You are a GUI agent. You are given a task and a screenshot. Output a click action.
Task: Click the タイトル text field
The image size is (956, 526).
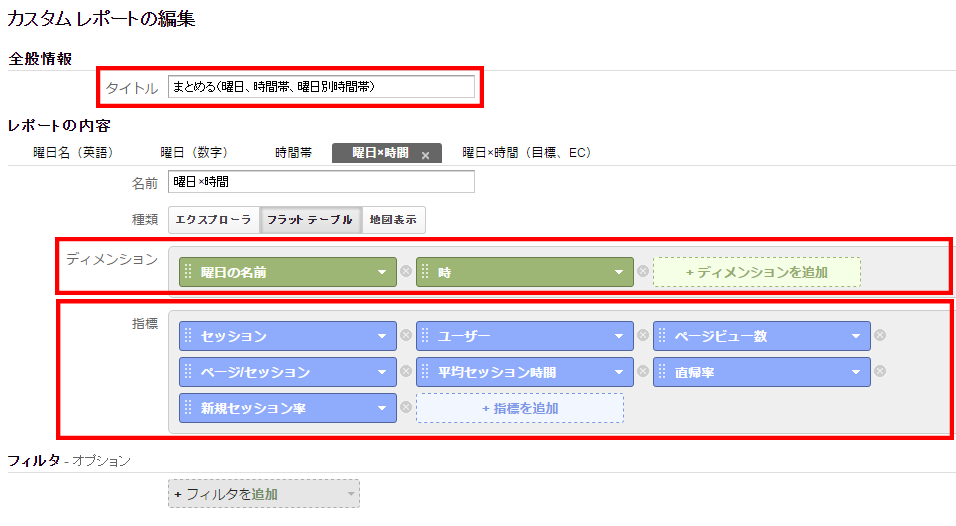tap(321, 87)
